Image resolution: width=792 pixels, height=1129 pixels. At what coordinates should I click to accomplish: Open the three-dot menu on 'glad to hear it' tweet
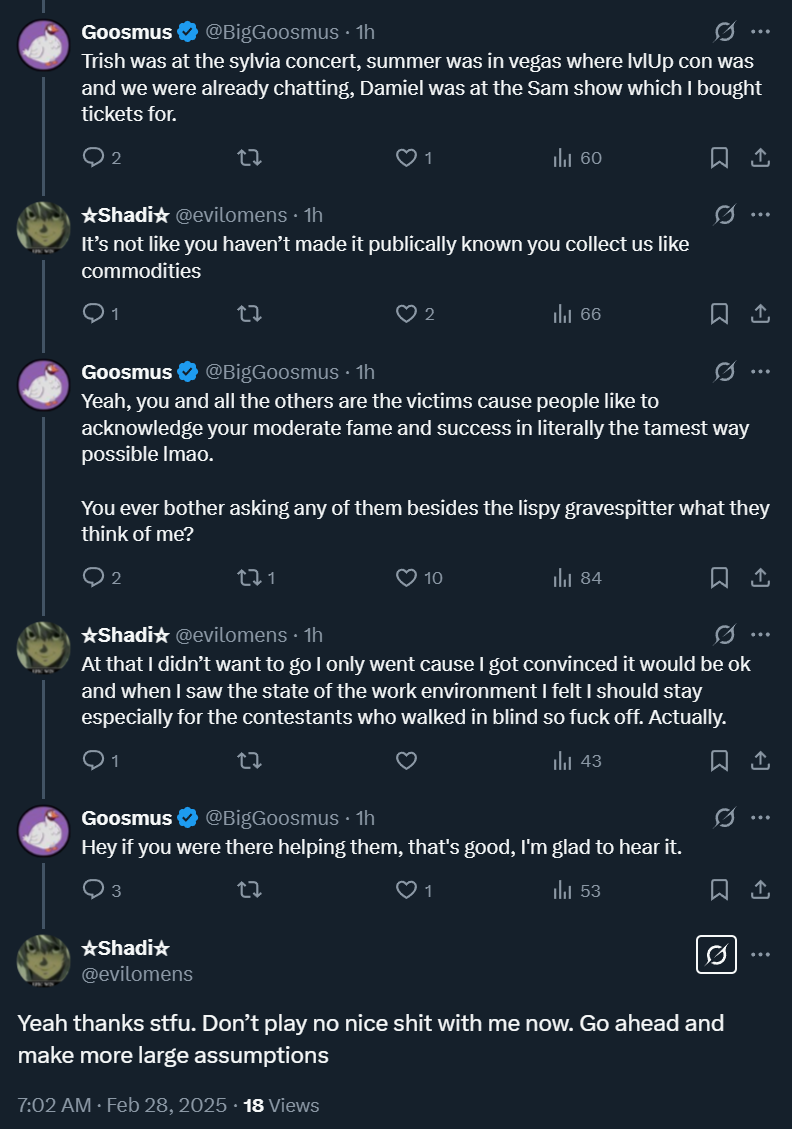coord(760,818)
